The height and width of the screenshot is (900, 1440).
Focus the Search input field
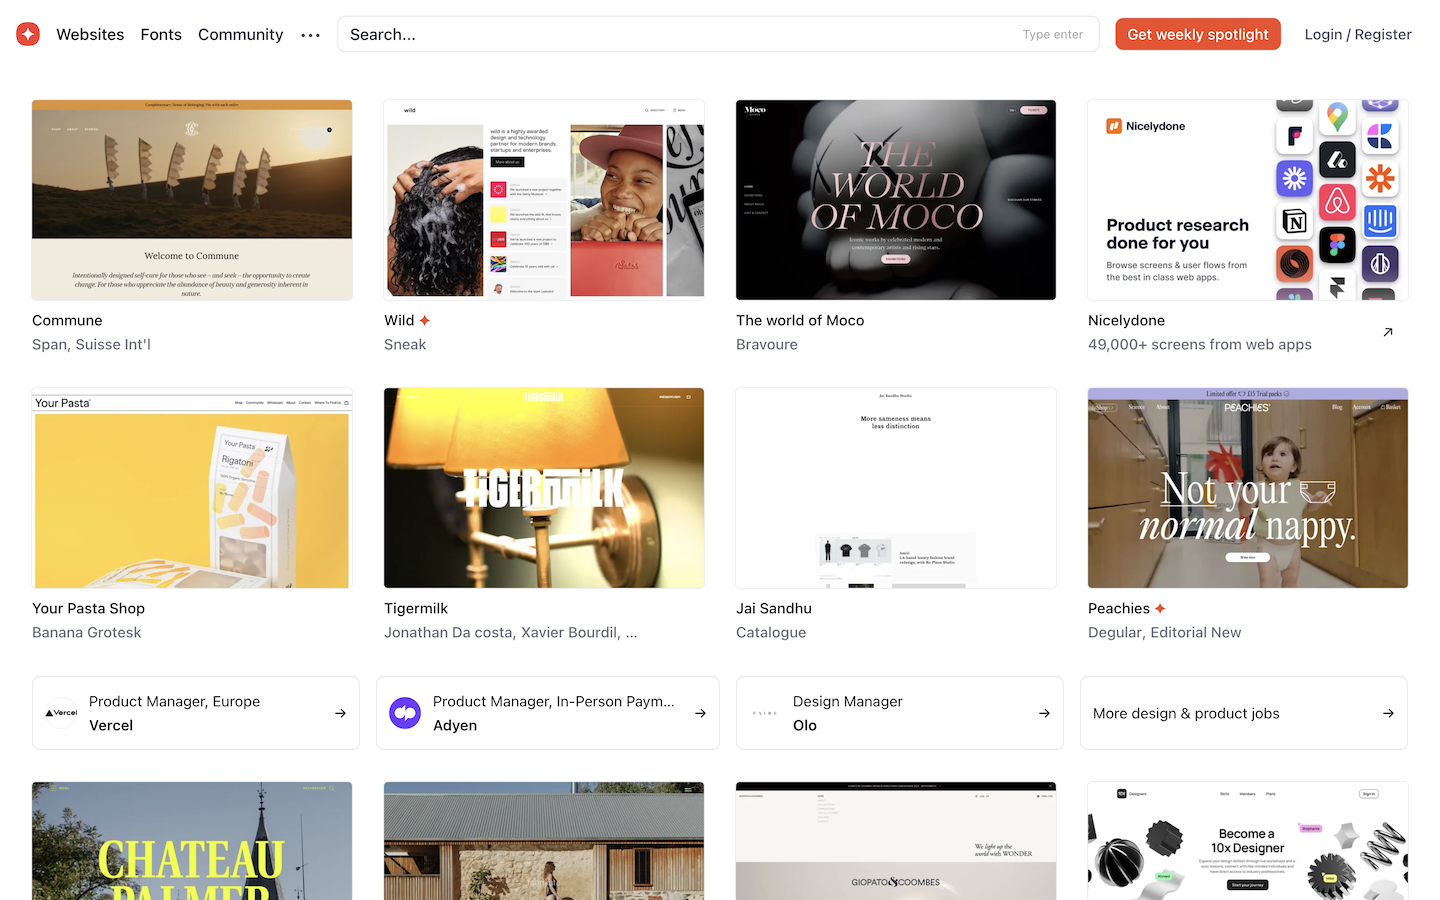pos(718,34)
